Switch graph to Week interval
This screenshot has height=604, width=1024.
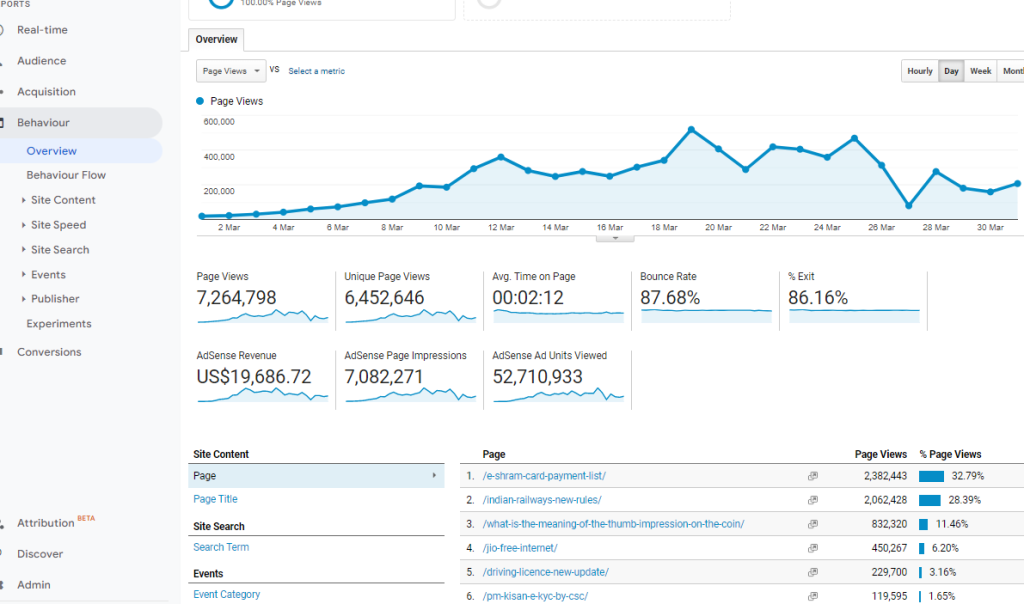tap(980, 71)
